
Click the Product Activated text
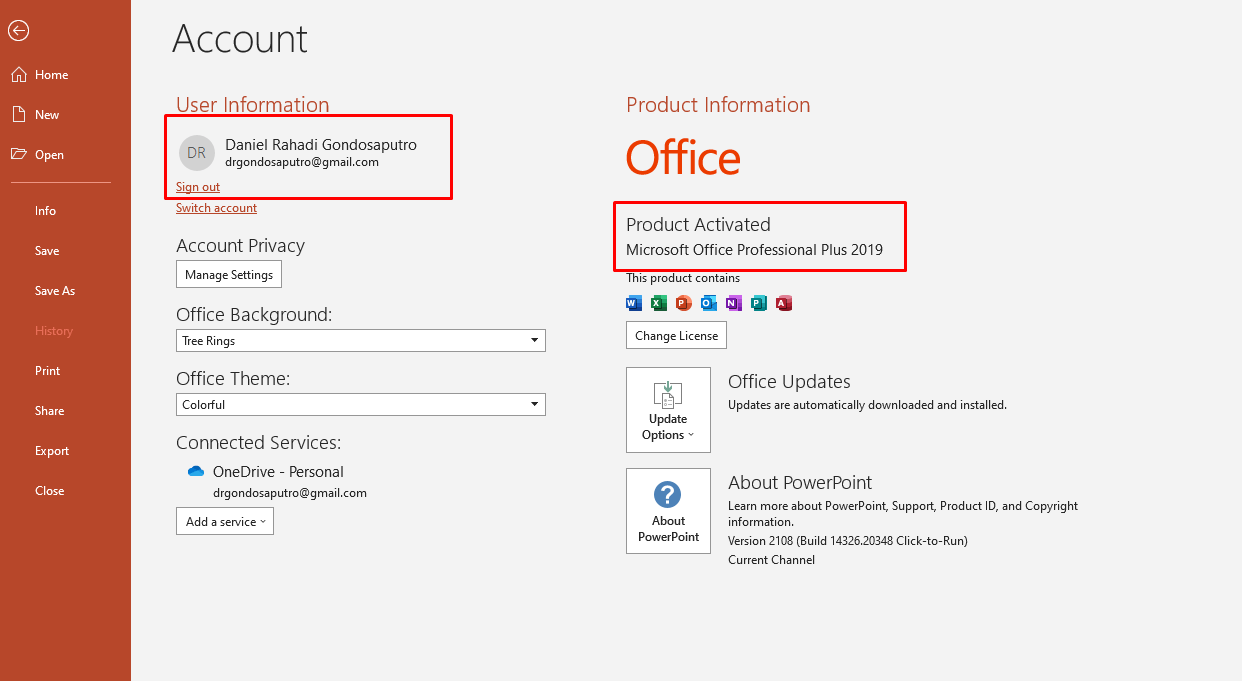(x=698, y=225)
